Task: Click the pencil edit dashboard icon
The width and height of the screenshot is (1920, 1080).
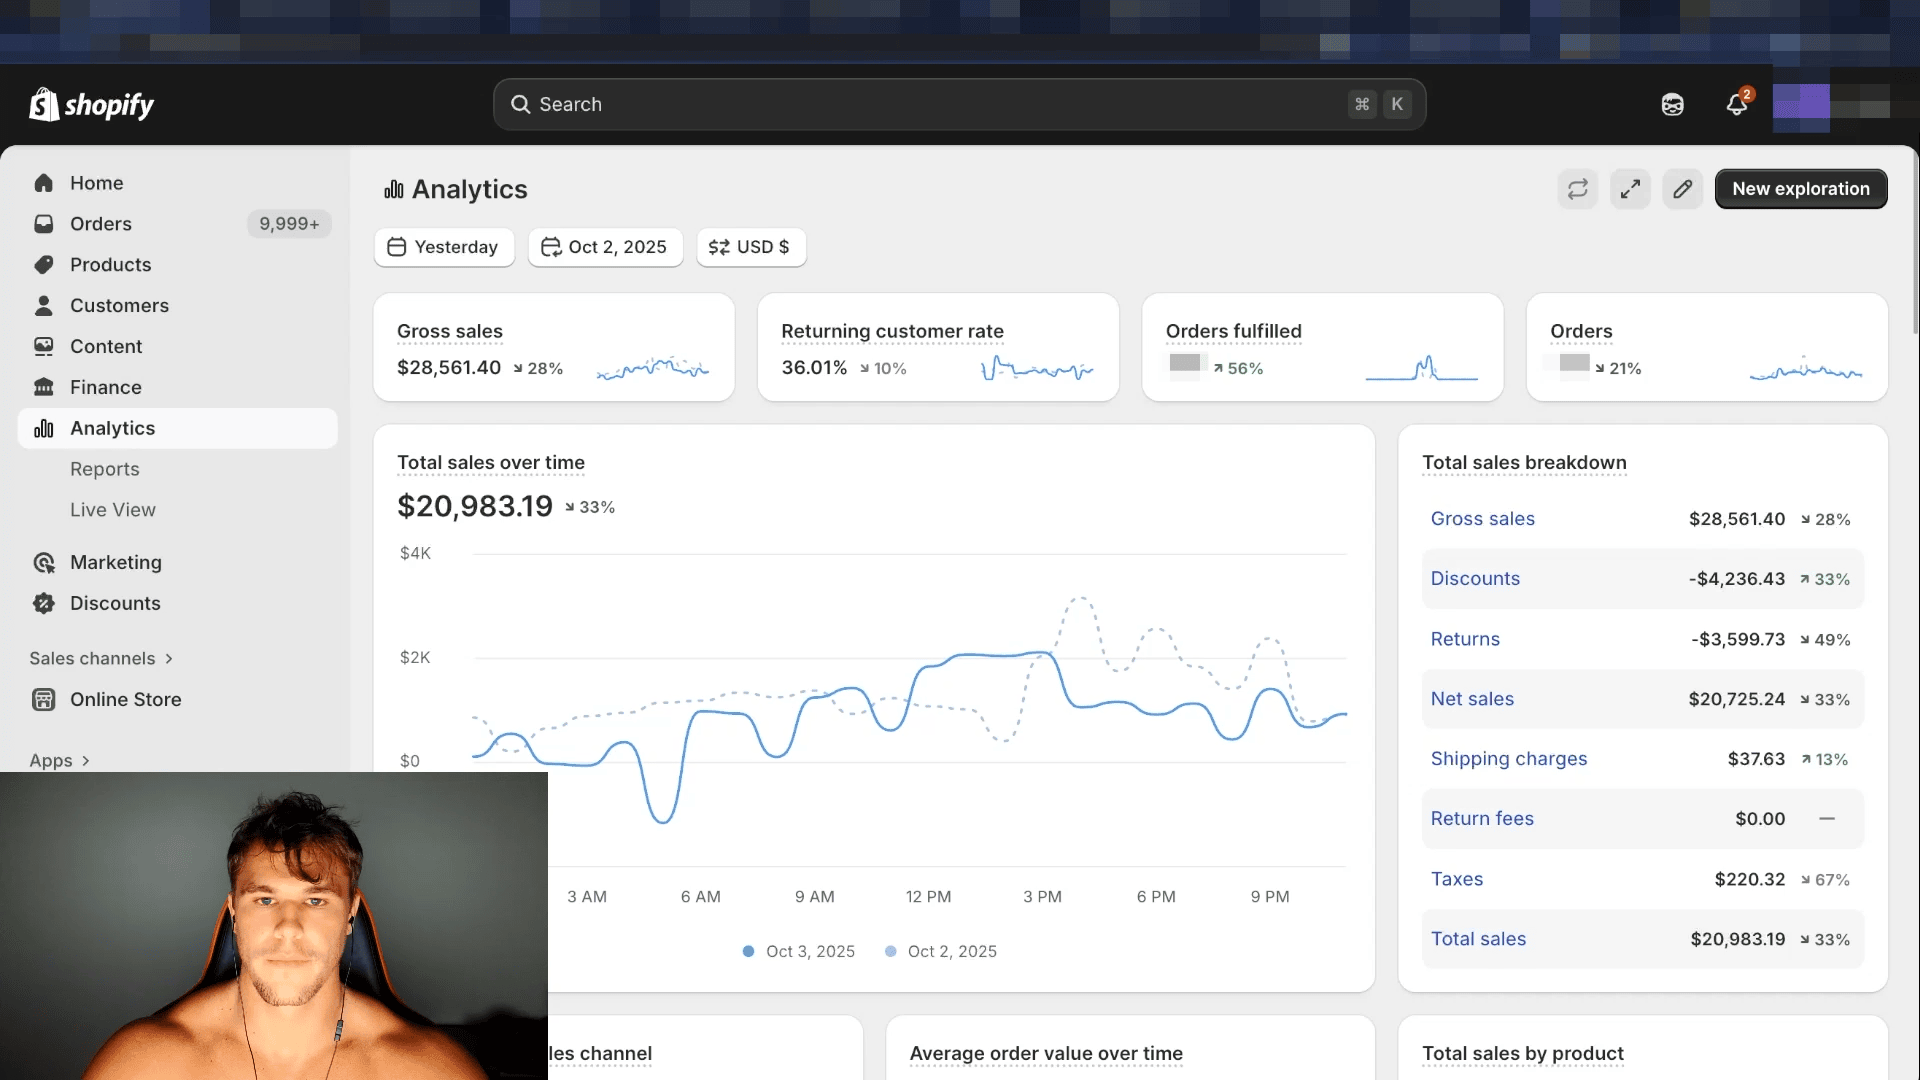Action: (x=1683, y=189)
